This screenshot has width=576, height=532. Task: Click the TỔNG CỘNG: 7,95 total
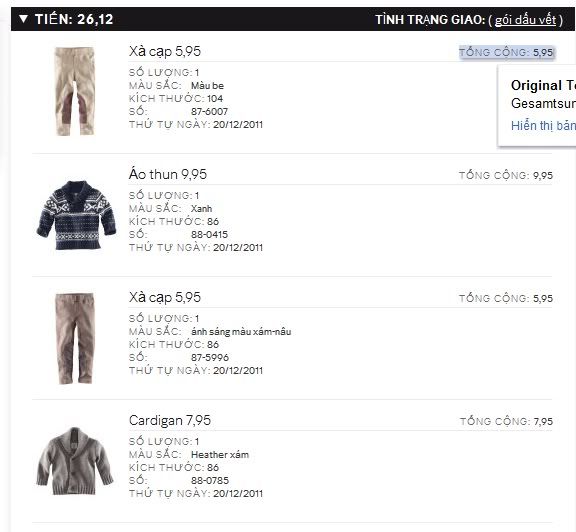[x=506, y=421]
